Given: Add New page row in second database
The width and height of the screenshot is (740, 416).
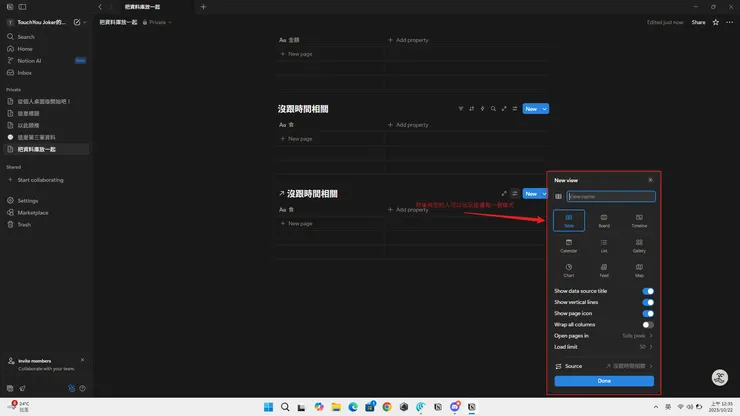Looking at the screenshot, I should [x=296, y=139].
